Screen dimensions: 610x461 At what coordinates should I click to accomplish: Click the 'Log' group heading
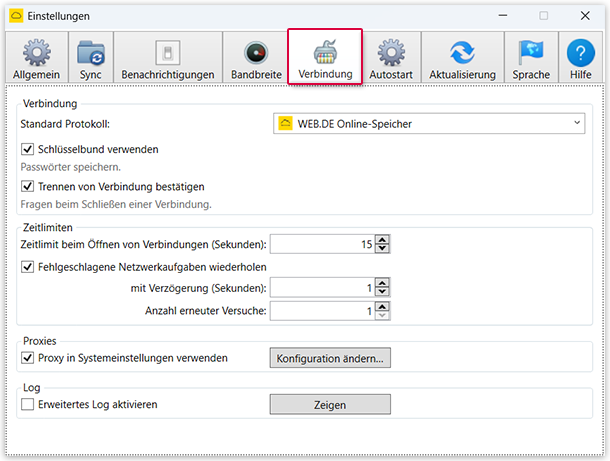pos(32,387)
